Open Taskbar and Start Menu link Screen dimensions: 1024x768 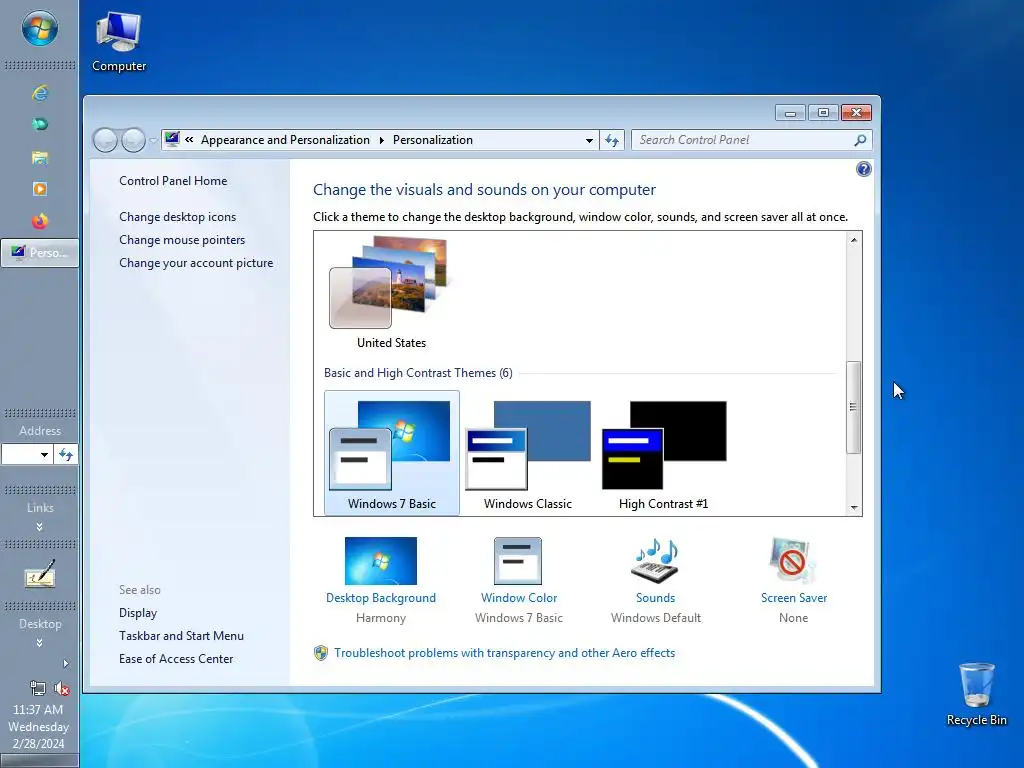[181, 635]
